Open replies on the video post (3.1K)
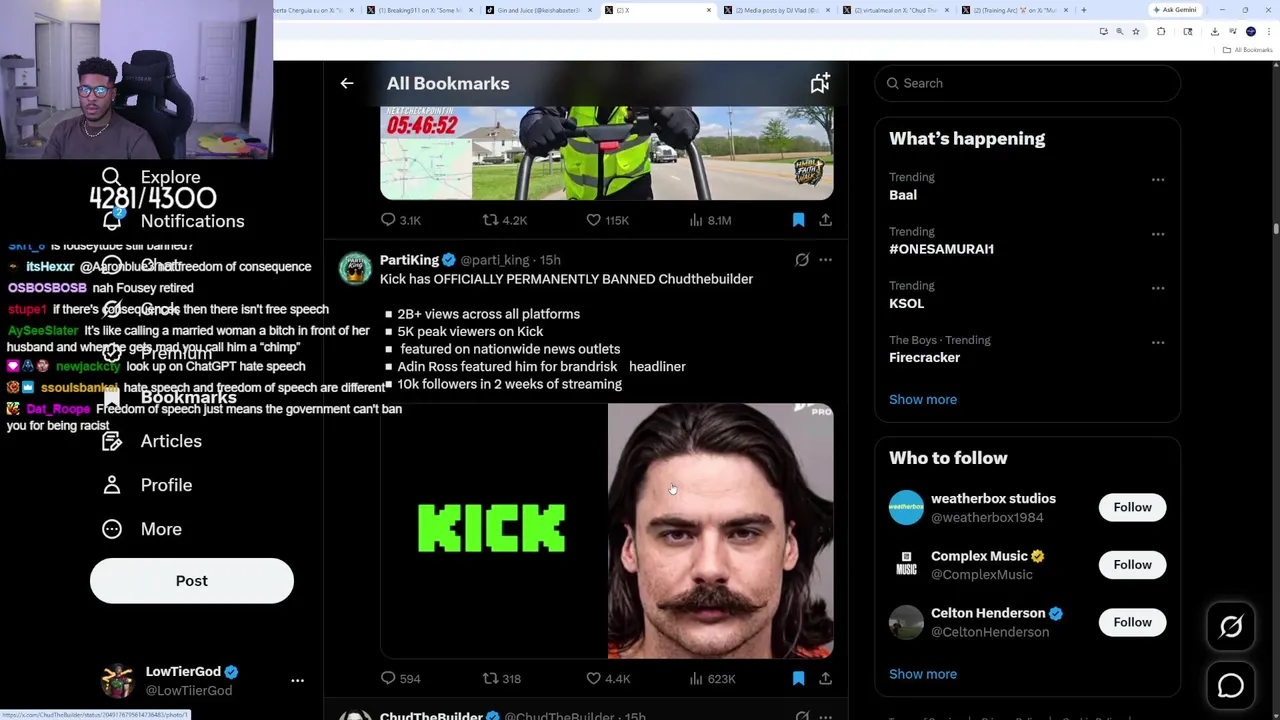The height and width of the screenshot is (720, 1280). pos(400,220)
